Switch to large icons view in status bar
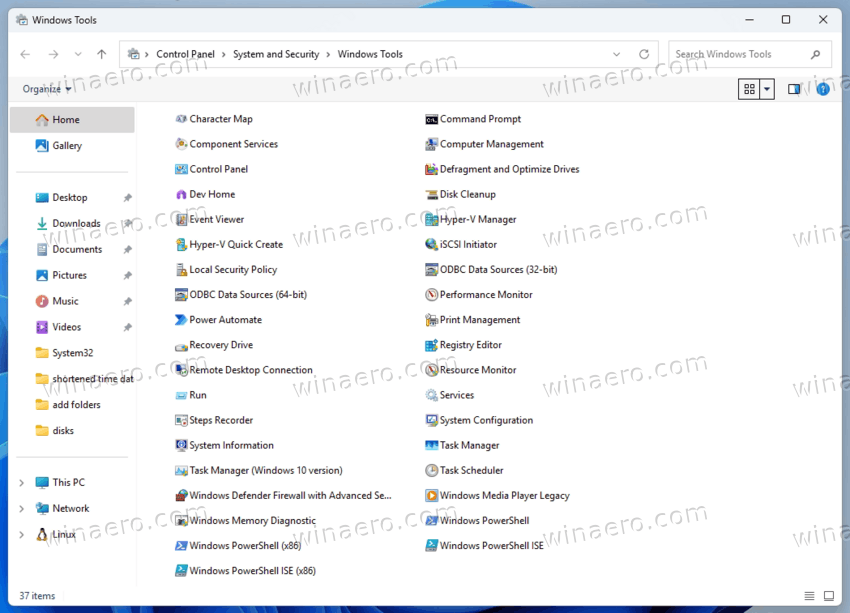850x613 pixels. click(829, 596)
